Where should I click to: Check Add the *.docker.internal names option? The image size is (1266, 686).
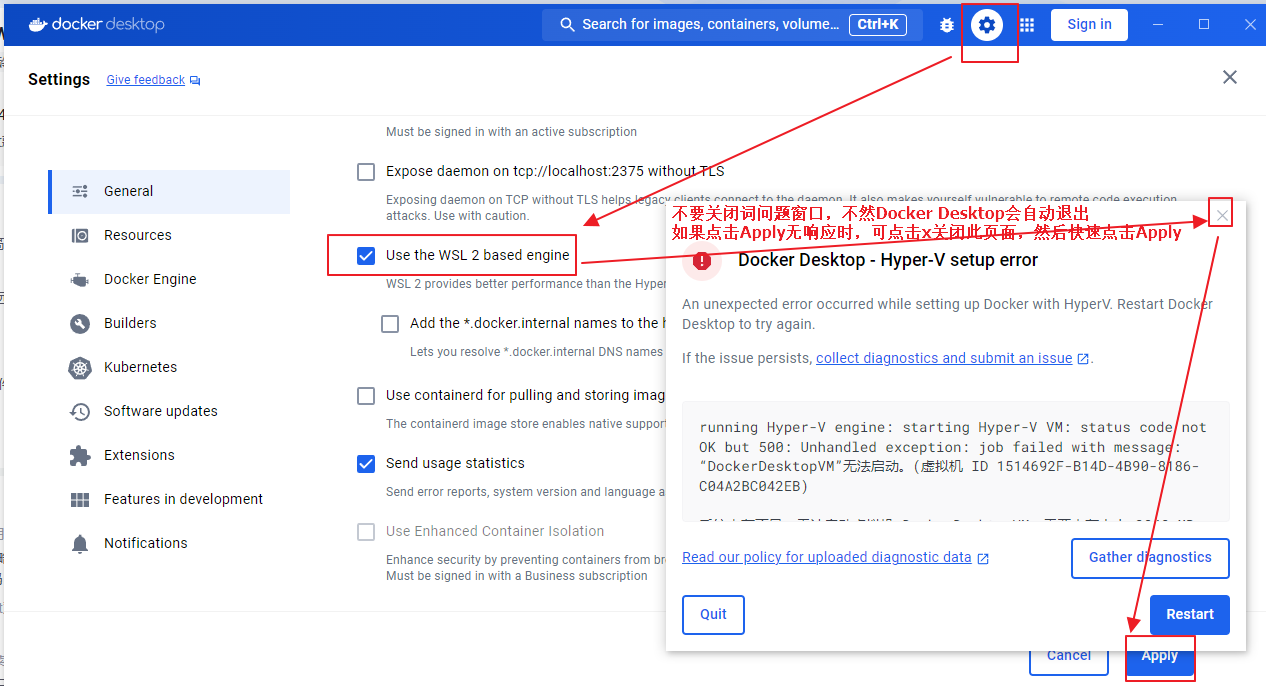tap(390, 324)
